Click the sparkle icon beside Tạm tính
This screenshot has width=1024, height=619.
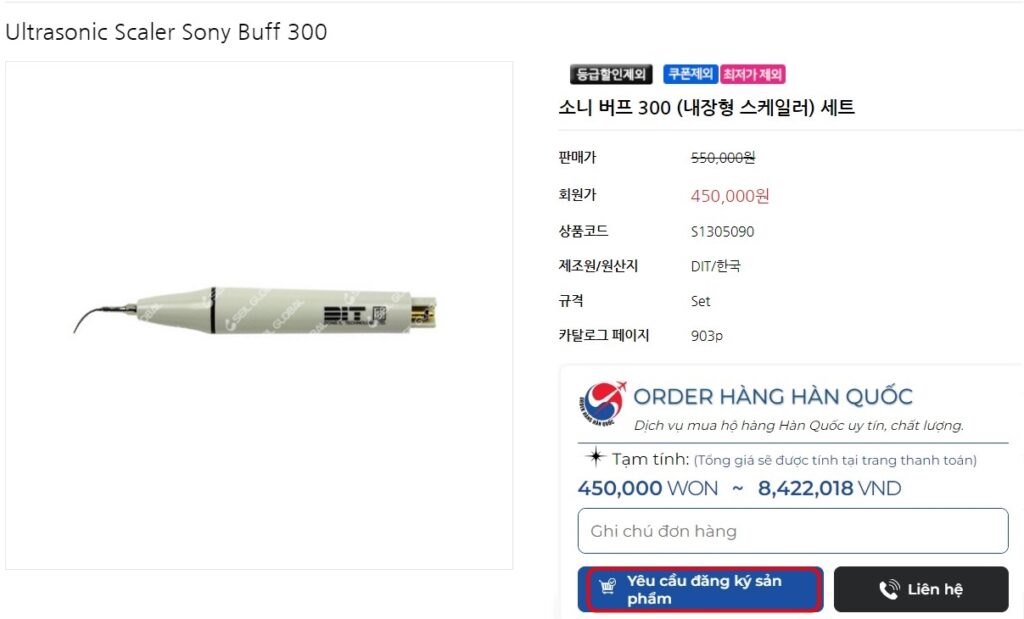click(x=595, y=458)
